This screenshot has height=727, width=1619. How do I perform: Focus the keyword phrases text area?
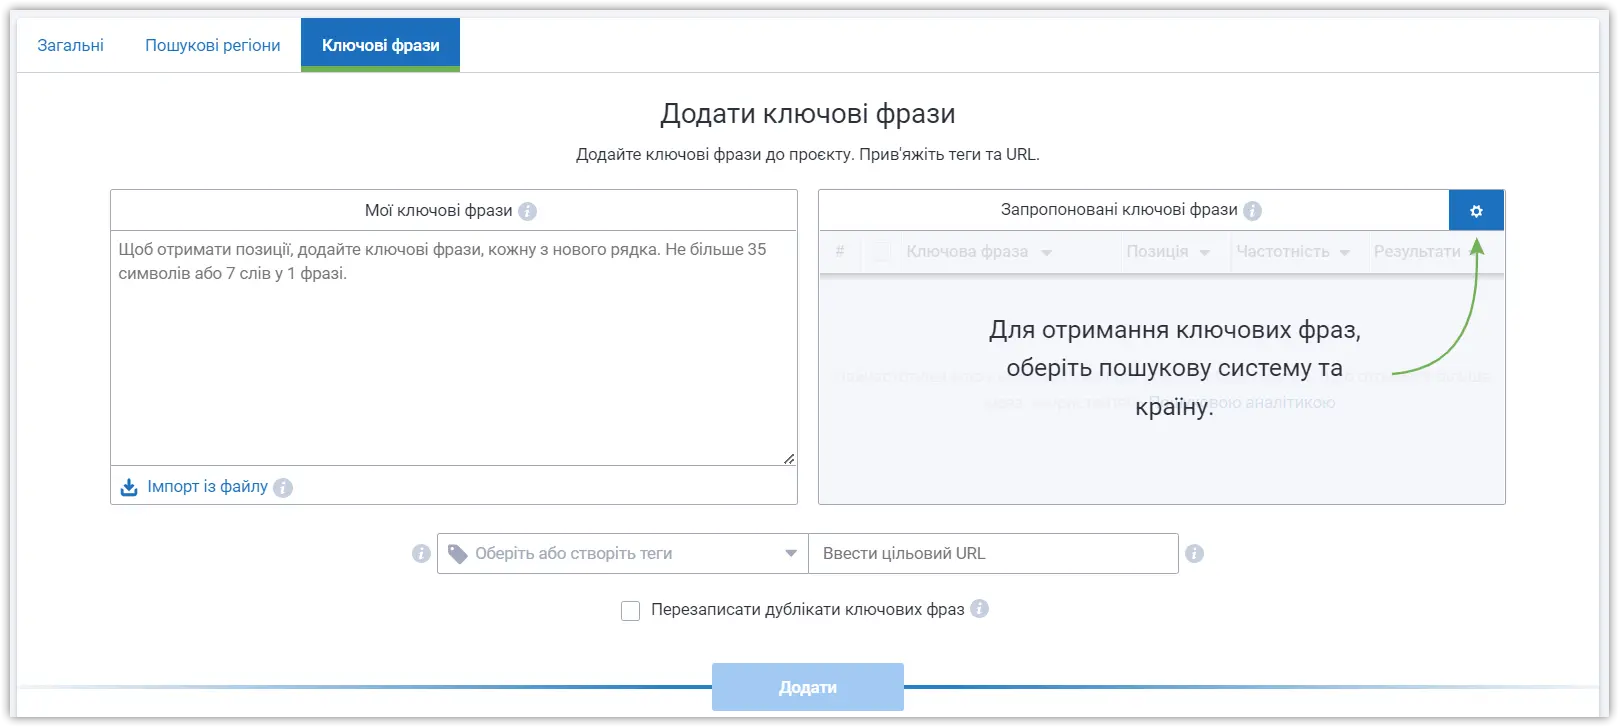[454, 348]
